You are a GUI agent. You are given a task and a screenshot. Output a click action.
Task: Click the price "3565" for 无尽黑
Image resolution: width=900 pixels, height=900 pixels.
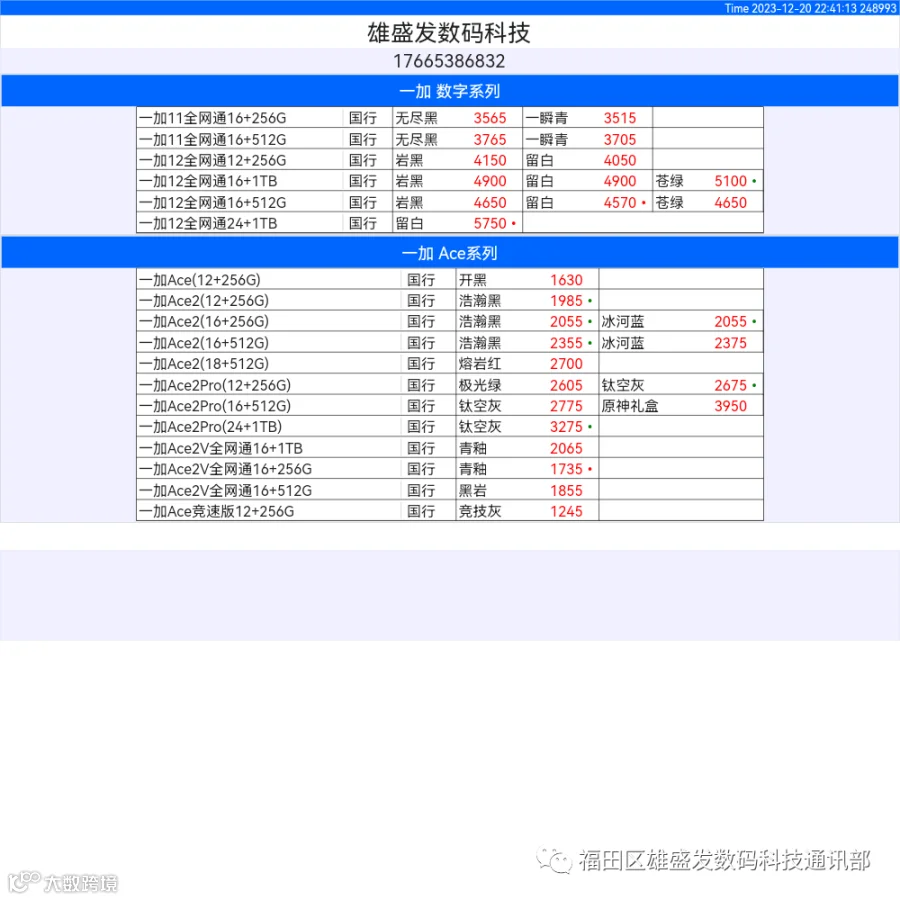490,118
